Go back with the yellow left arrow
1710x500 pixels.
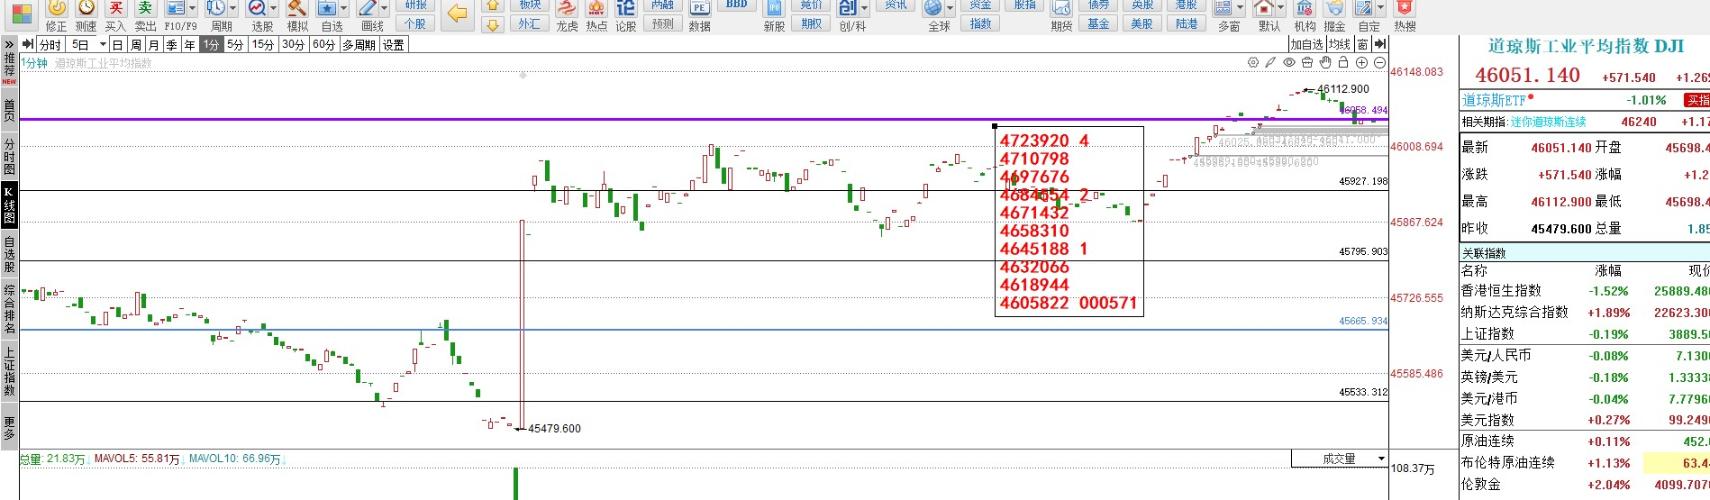[x=456, y=13]
